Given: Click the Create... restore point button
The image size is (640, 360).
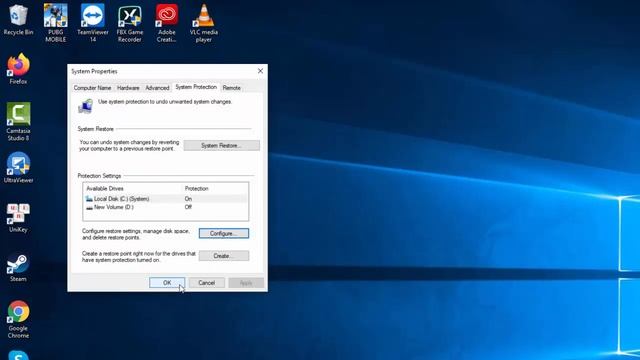Looking at the screenshot, I should point(224,256).
